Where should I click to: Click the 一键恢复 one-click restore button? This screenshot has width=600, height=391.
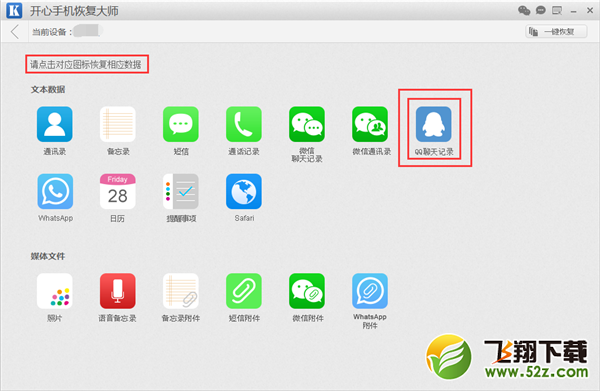[x=556, y=31]
